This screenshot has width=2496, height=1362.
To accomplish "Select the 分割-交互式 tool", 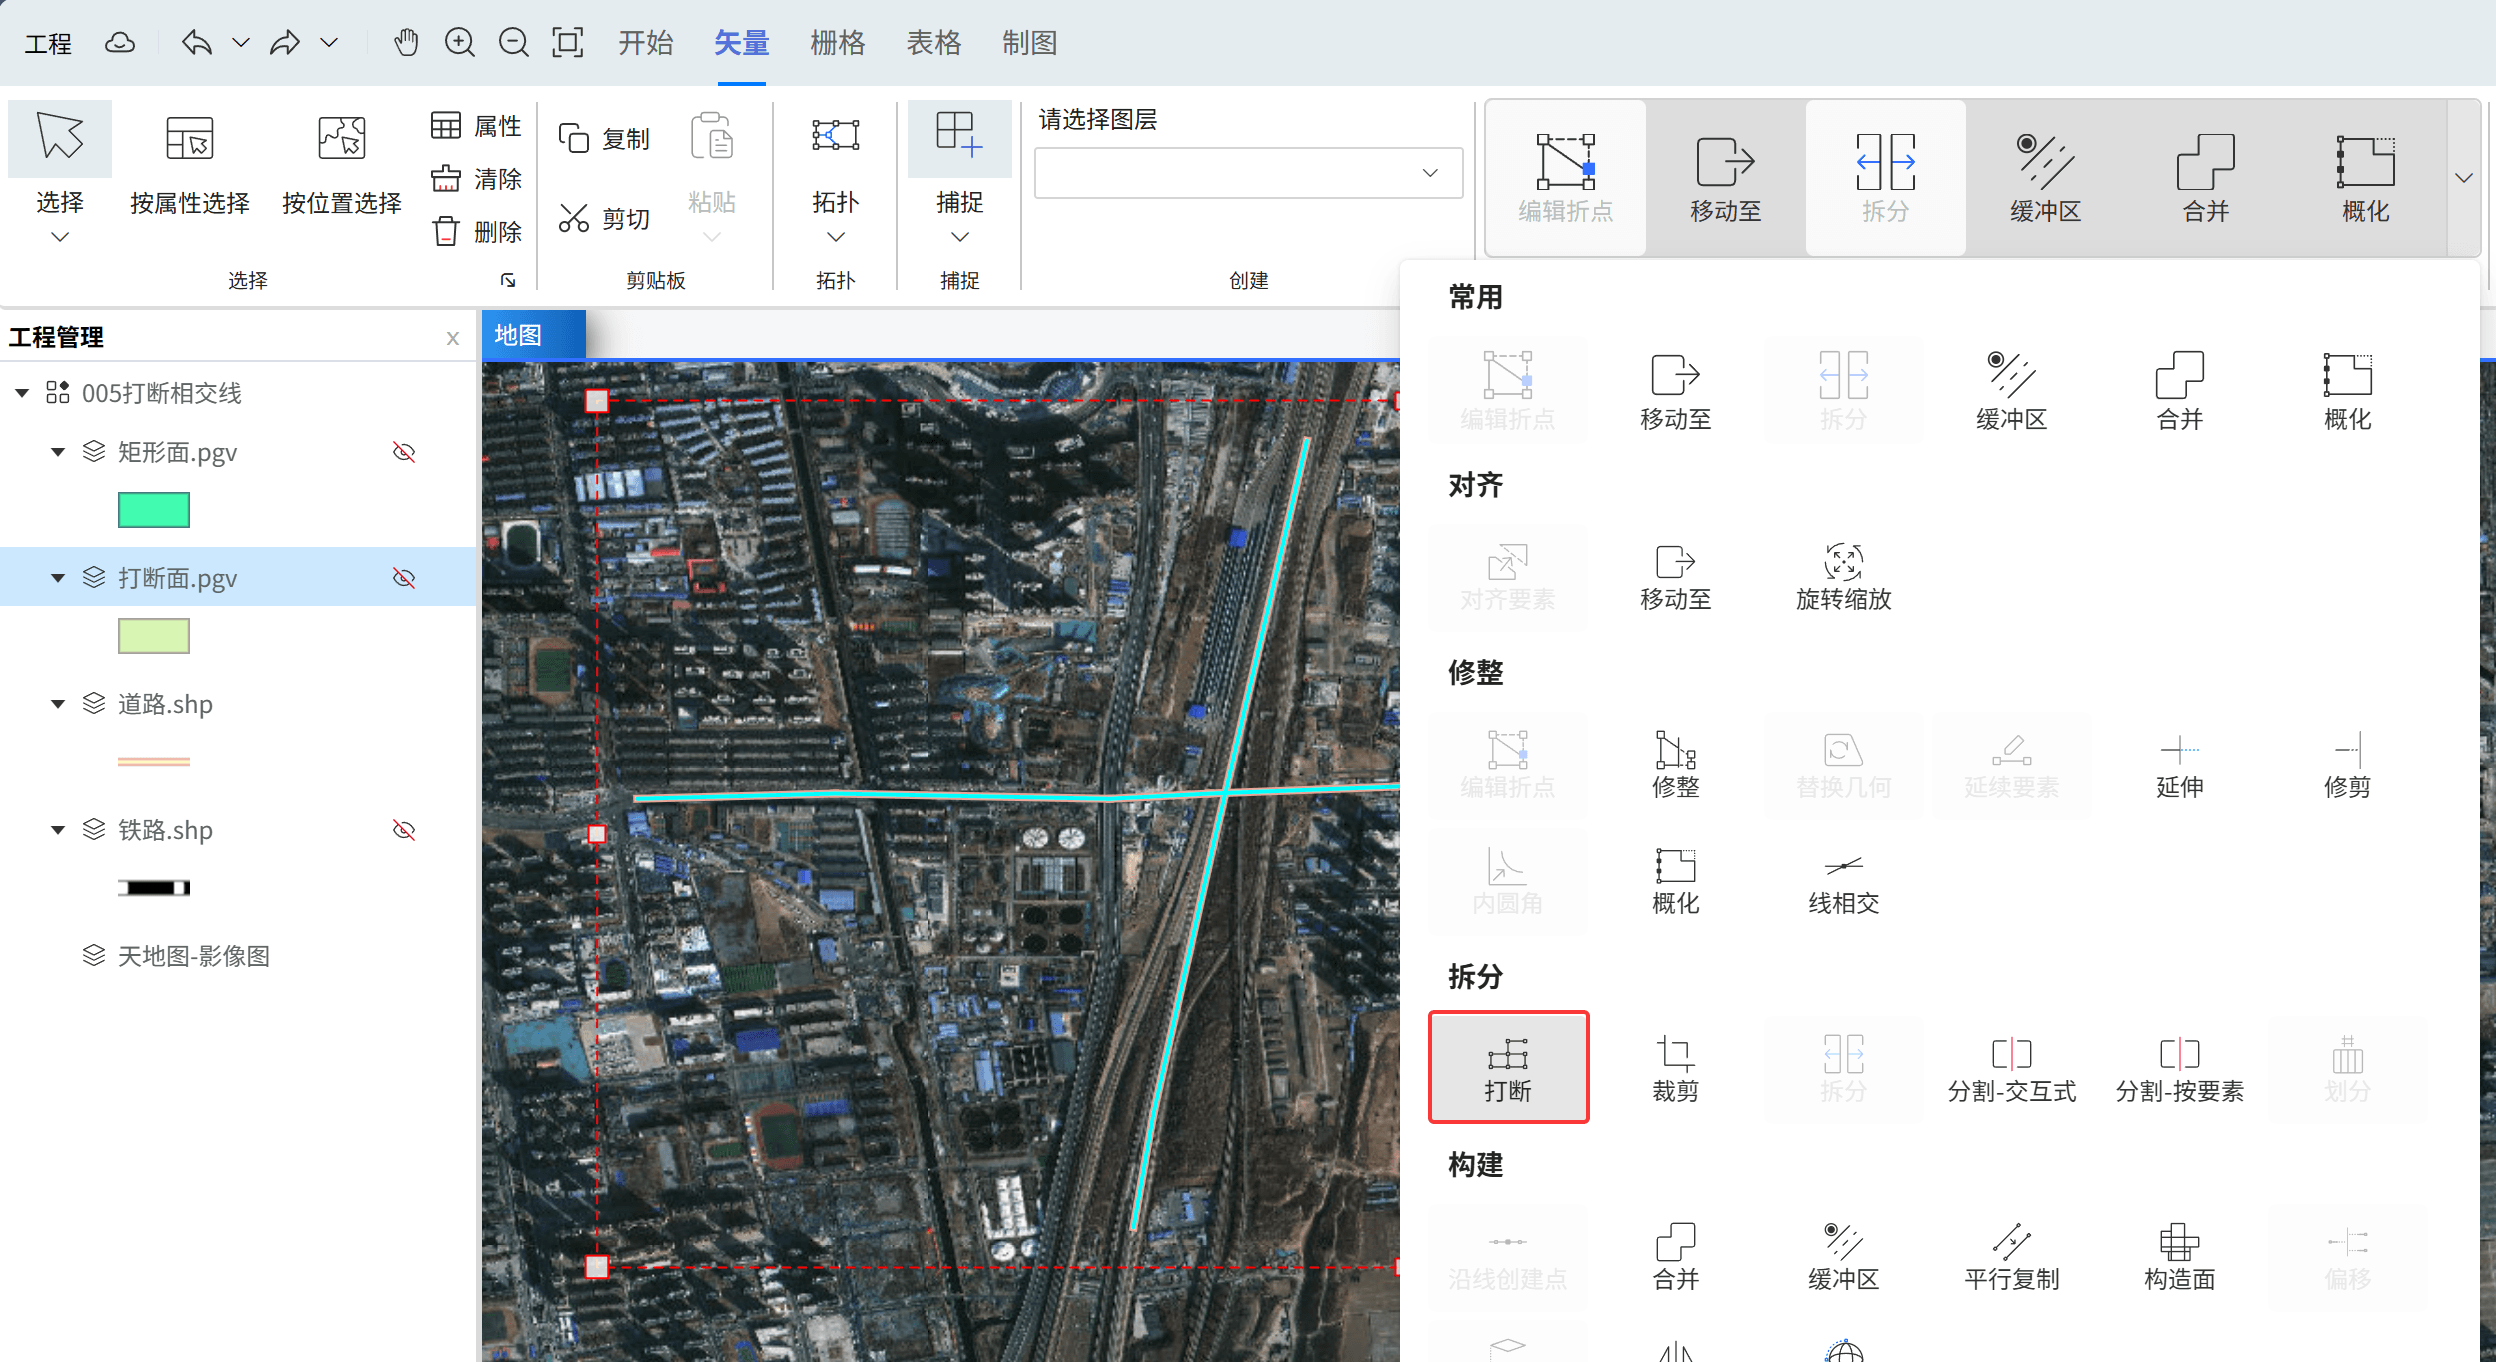I will coord(2012,1067).
